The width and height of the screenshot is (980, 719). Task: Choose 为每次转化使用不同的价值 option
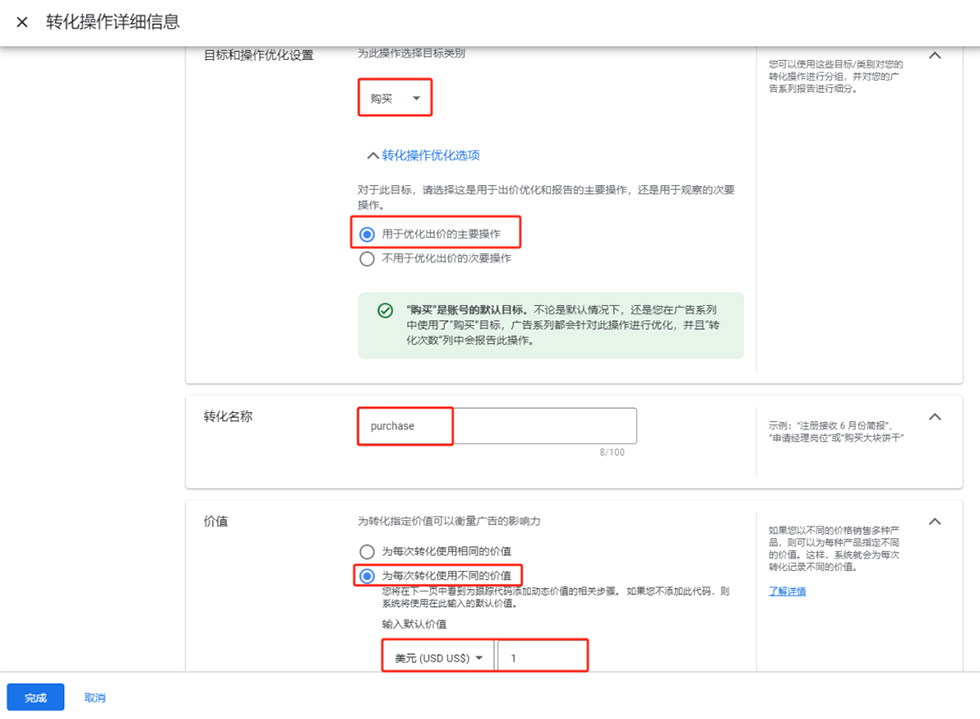(x=367, y=576)
